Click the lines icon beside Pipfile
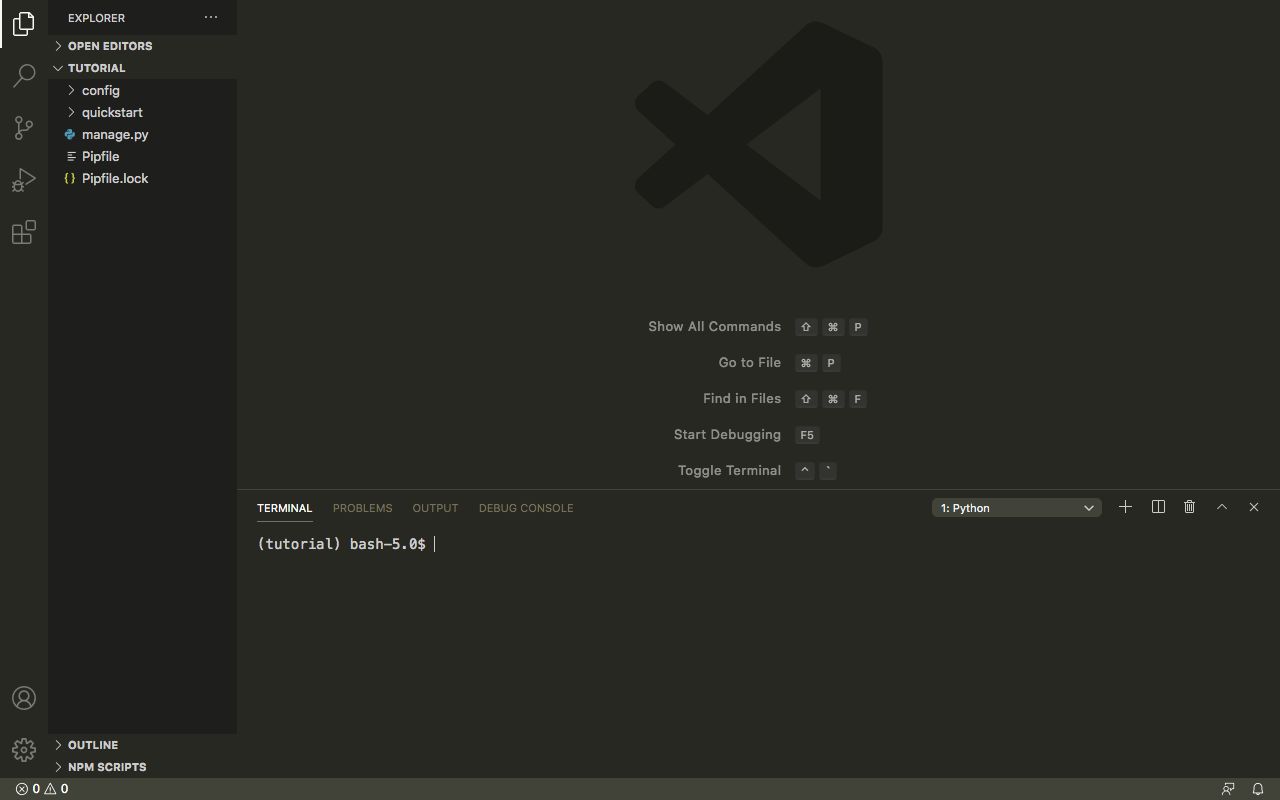Image resolution: width=1280 pixels, height=800 pixels. pyautogui.click(x=71, y=156)
